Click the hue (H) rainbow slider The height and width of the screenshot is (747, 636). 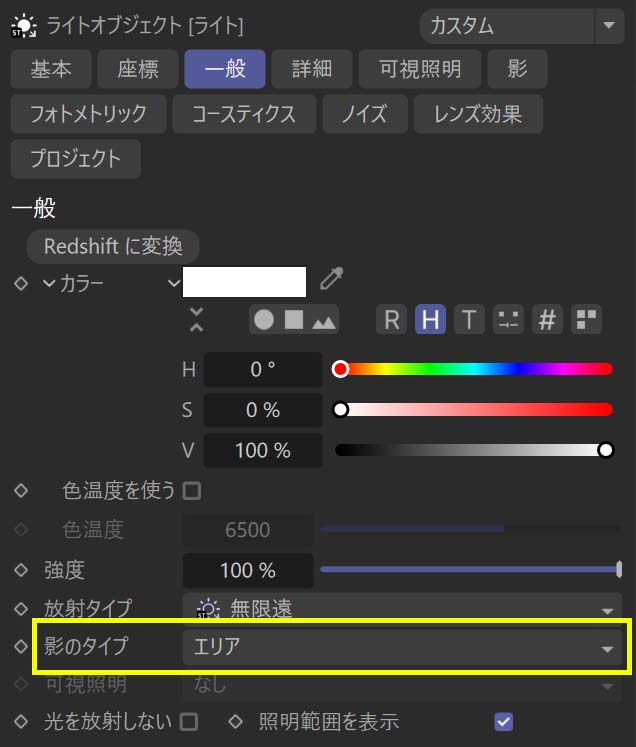(474, 369)
